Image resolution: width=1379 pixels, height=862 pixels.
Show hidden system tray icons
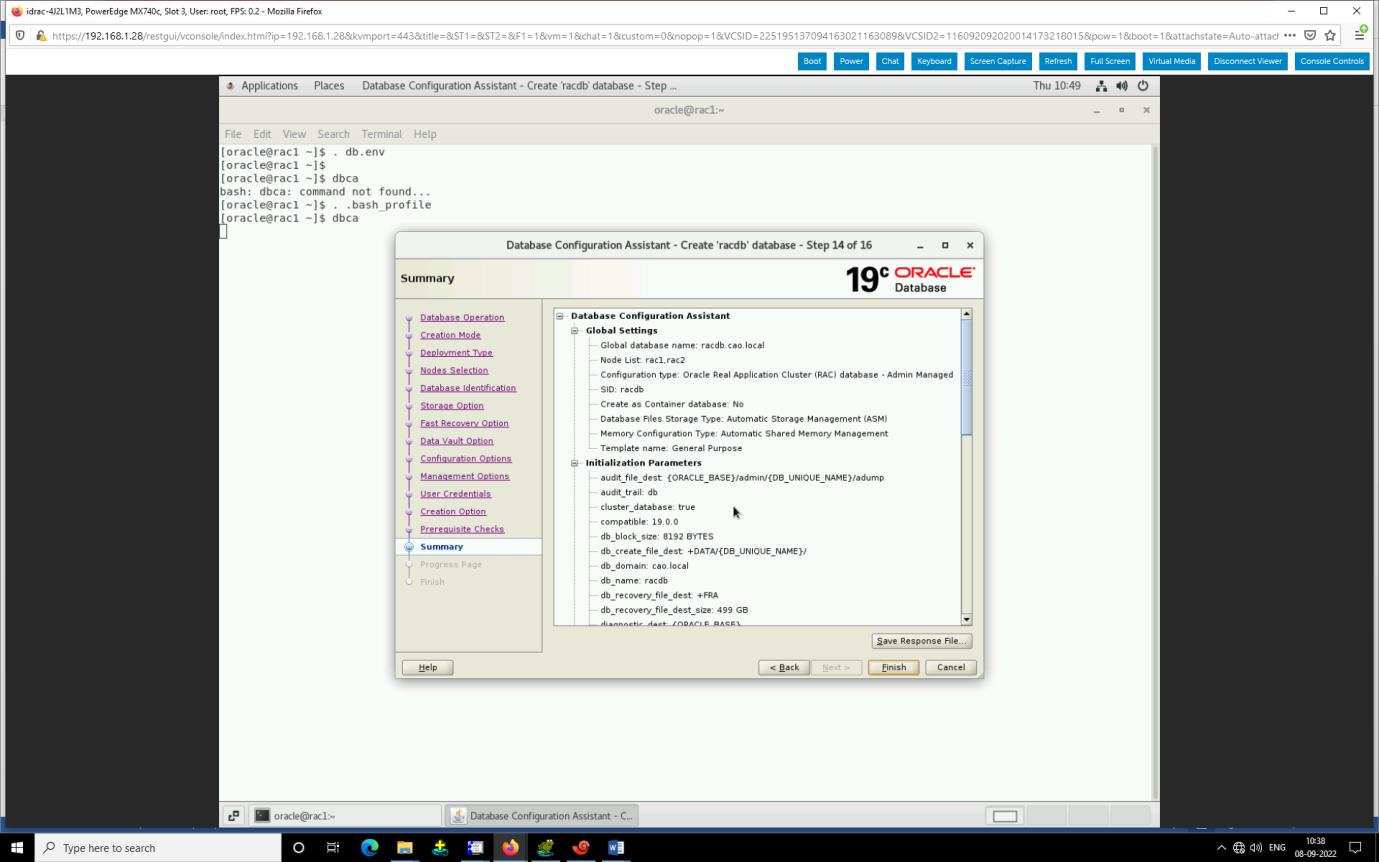pos(1221,848)
